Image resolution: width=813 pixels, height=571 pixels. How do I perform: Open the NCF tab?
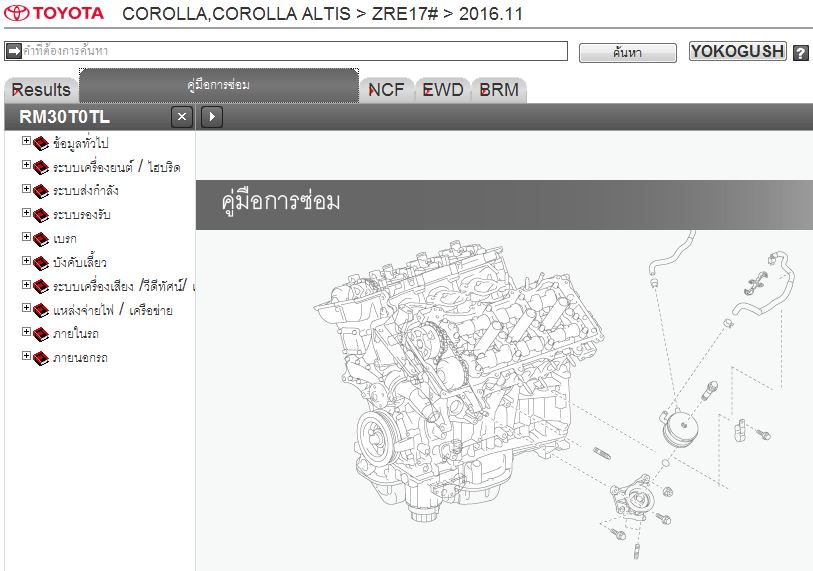(386, 90)
